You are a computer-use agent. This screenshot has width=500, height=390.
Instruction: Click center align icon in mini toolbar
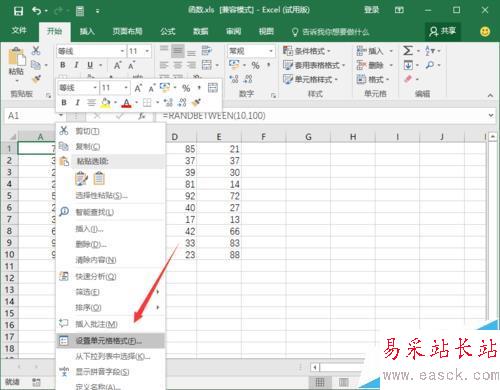click(91, 103)
